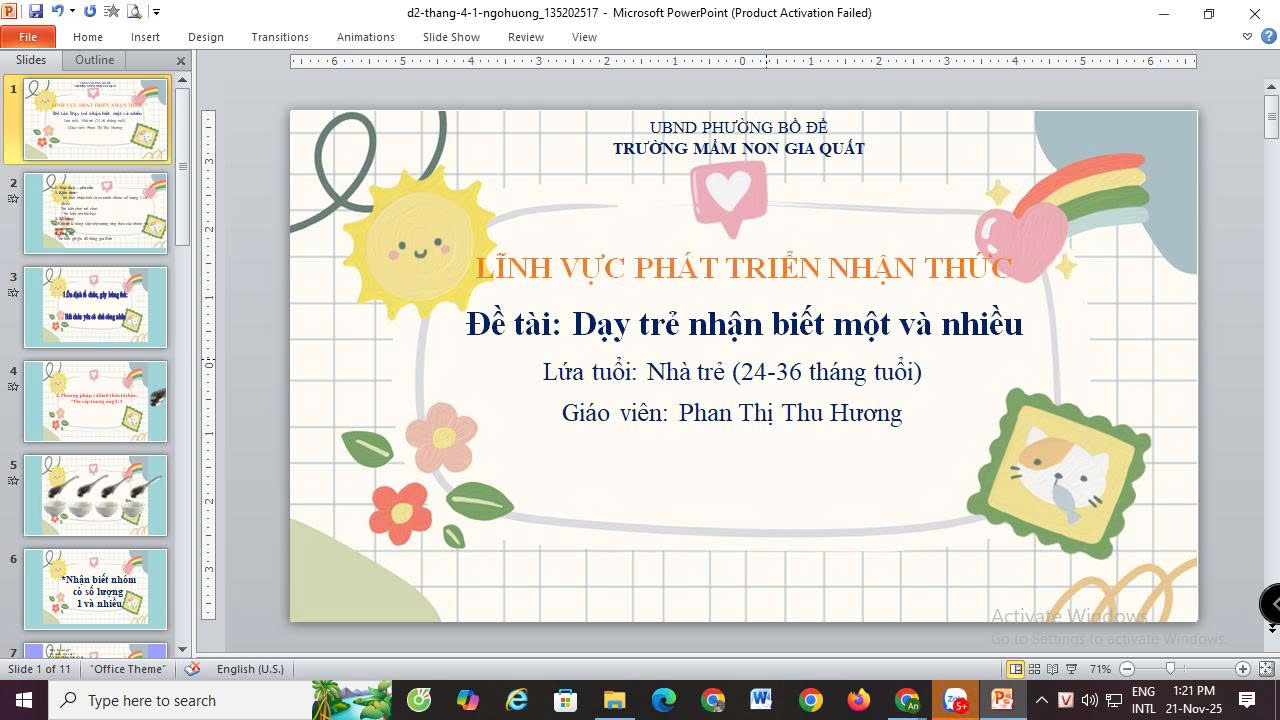This screenshot has width=1280, height=720.
Task: Click the English (U.S.) language button
Action: pos(250,669)
